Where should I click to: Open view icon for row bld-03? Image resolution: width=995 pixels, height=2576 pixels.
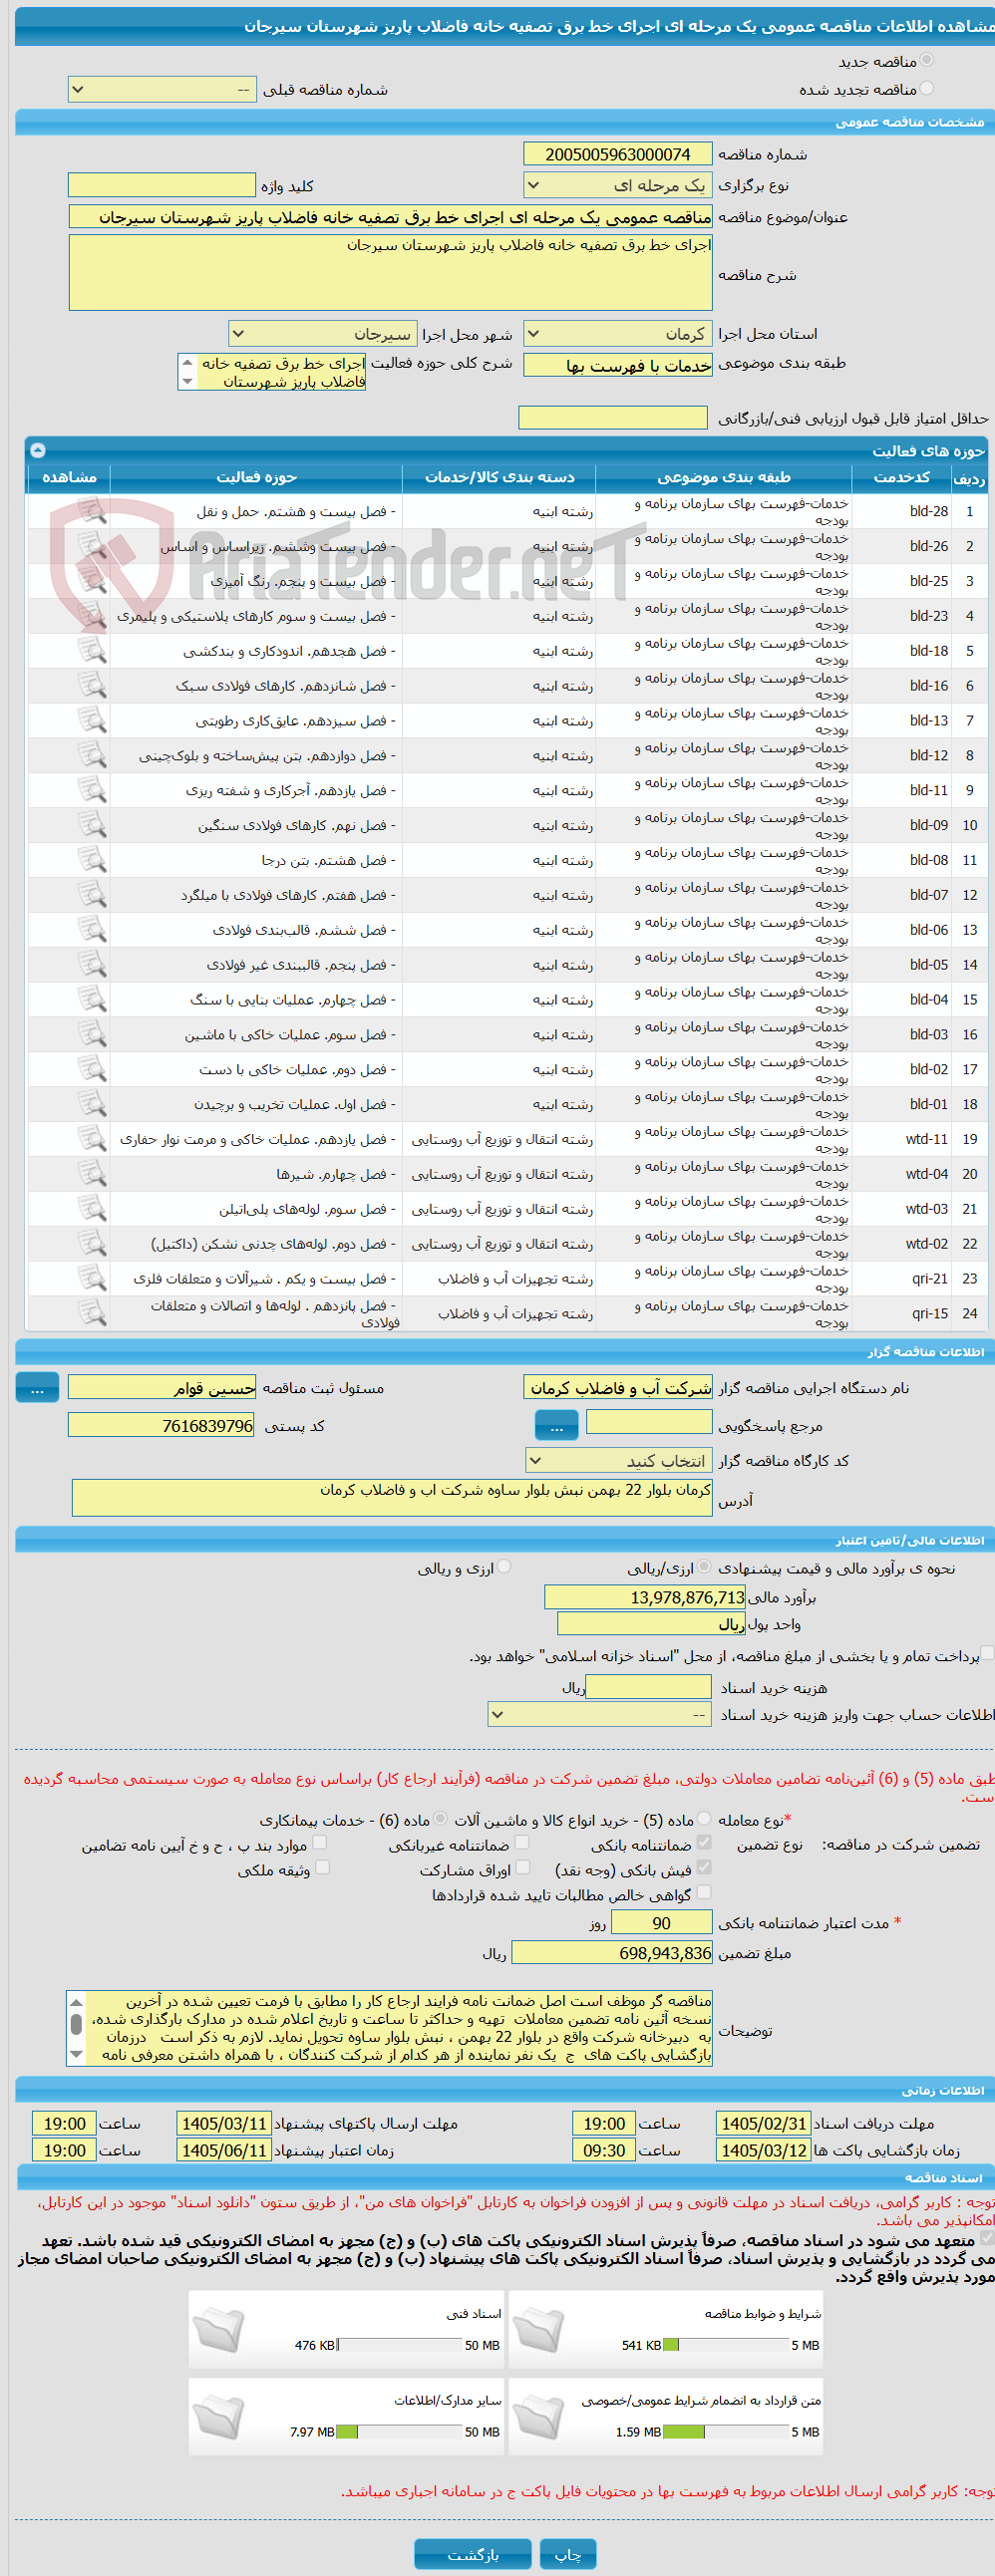(x=92, y=1035)
